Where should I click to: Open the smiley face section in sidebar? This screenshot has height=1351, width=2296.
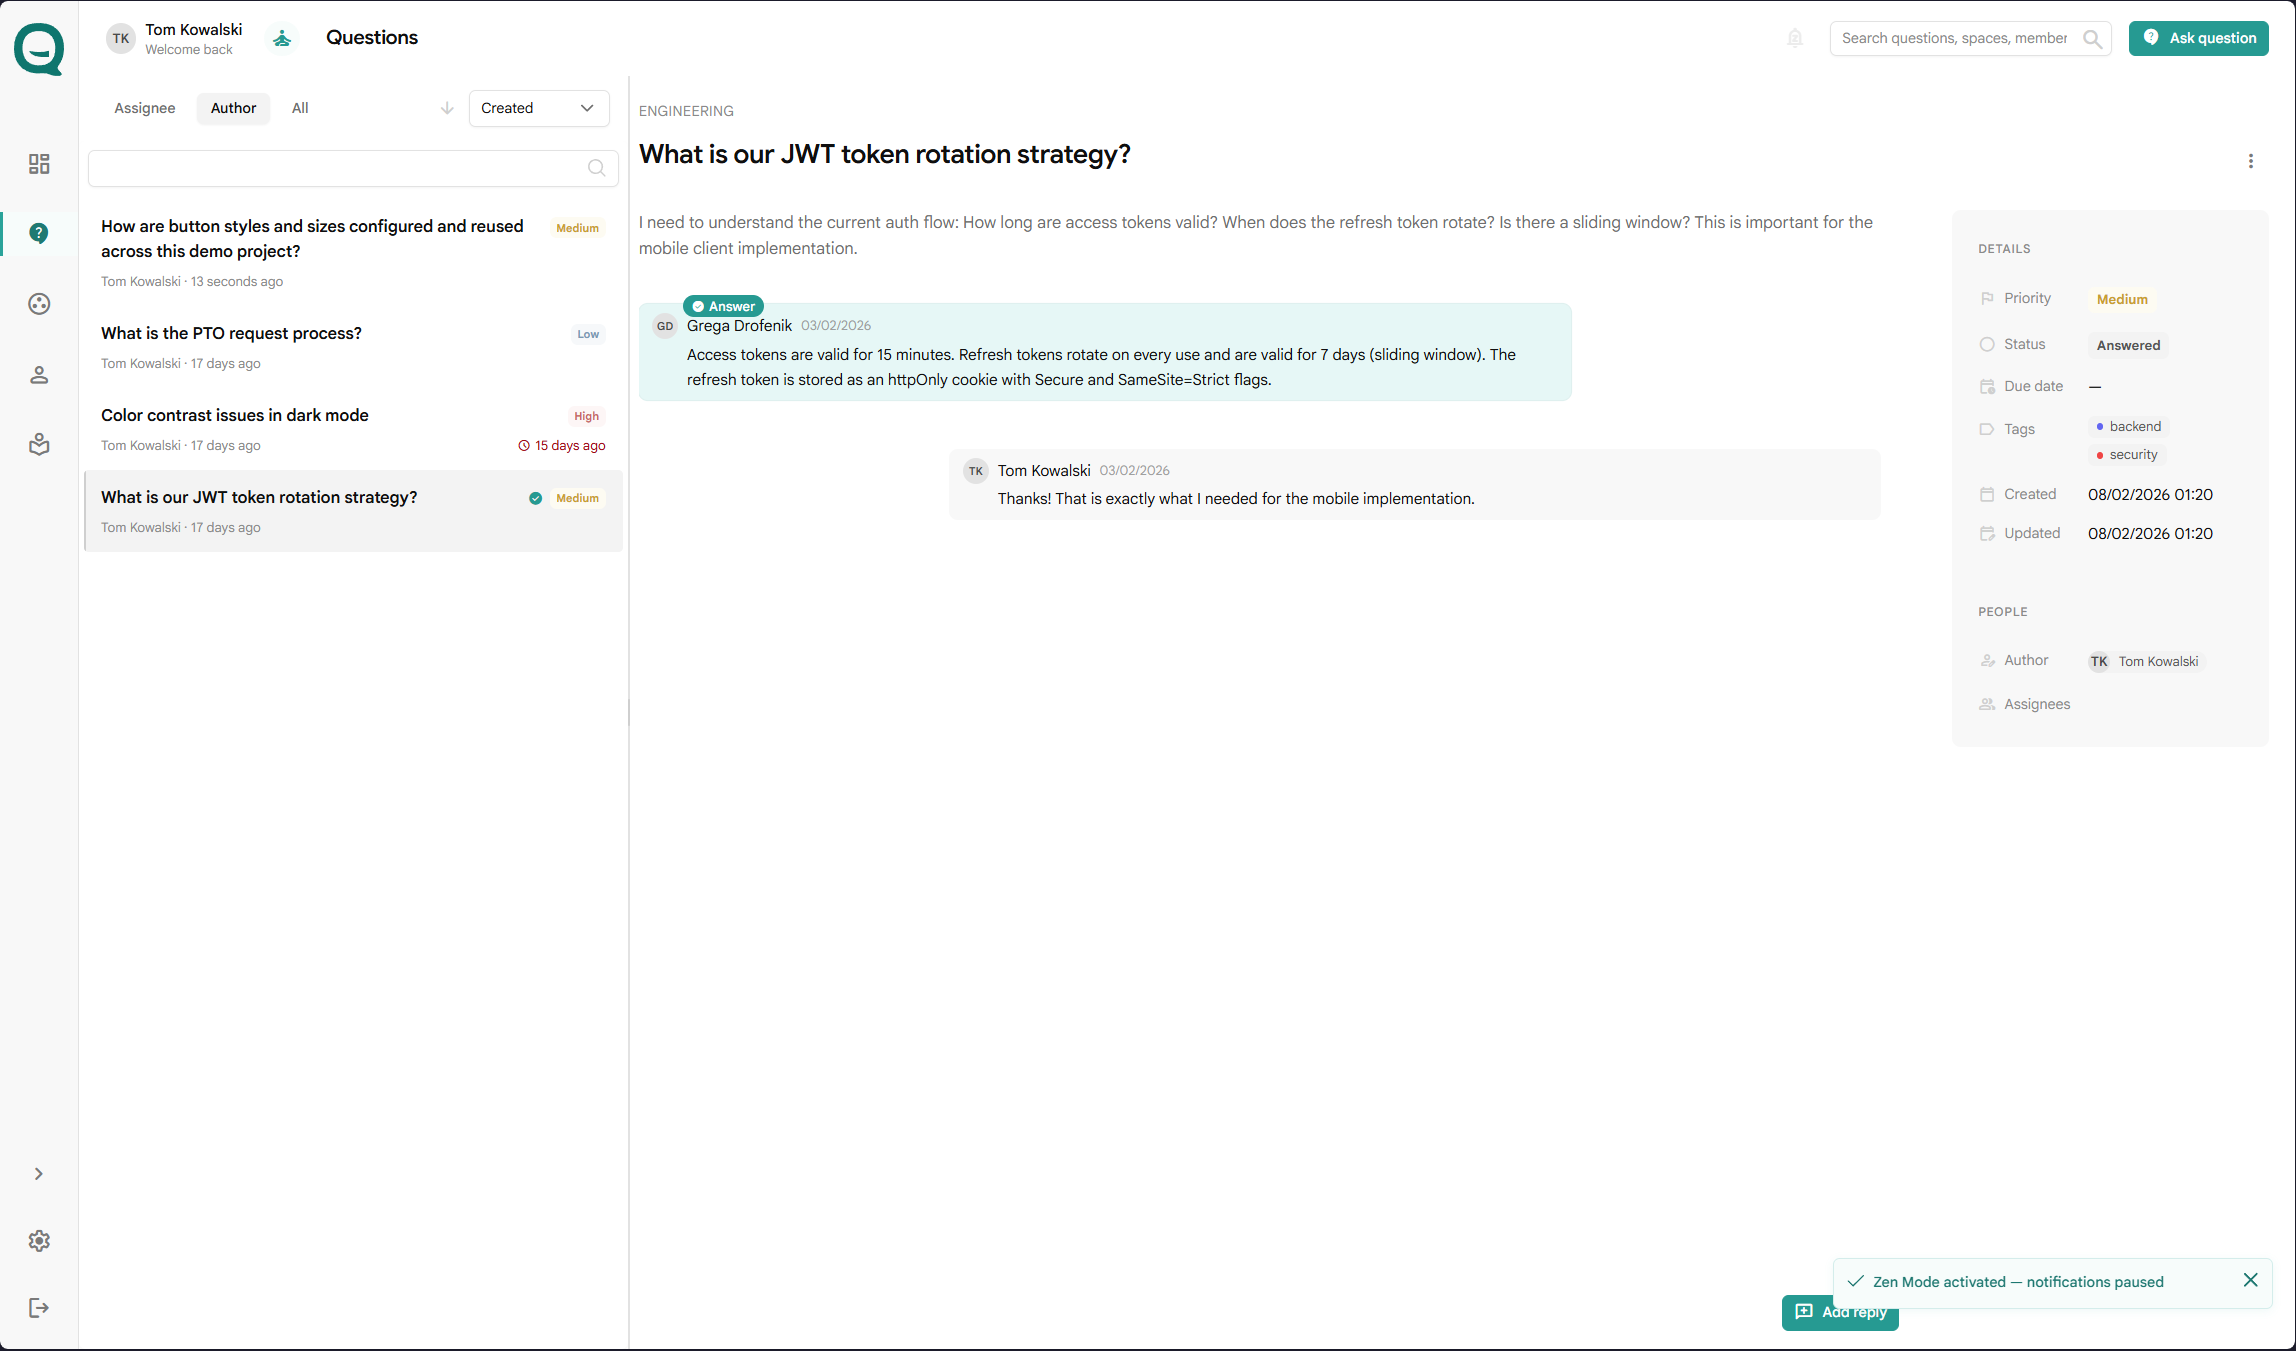[x=38, y=304]
